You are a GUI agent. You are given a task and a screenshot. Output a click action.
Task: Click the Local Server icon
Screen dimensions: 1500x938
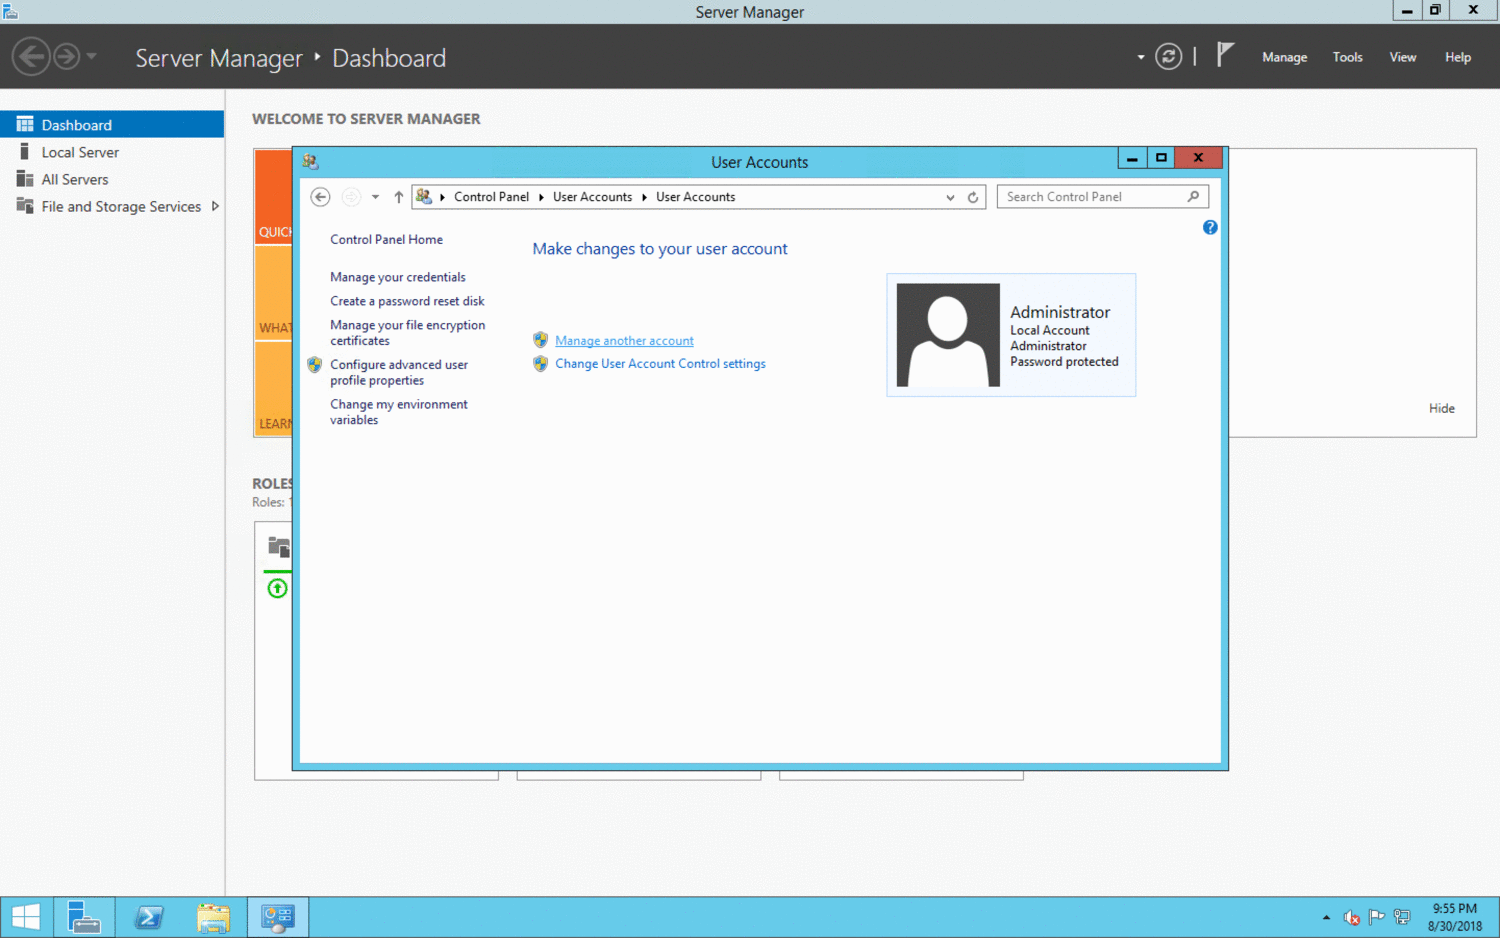pos(24,151)
